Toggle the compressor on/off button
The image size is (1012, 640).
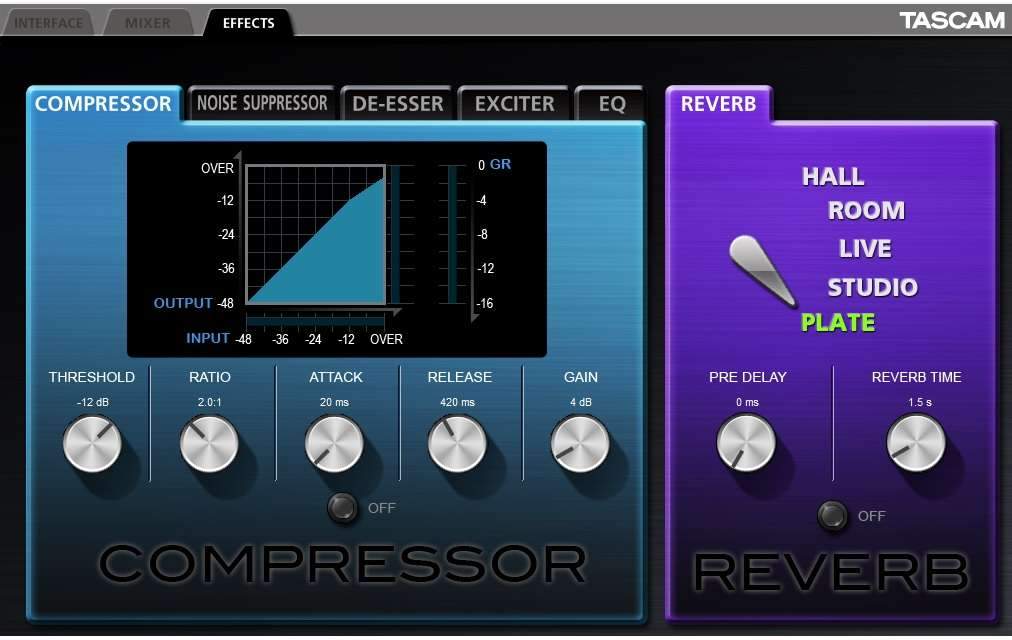[x=343, y=508]
